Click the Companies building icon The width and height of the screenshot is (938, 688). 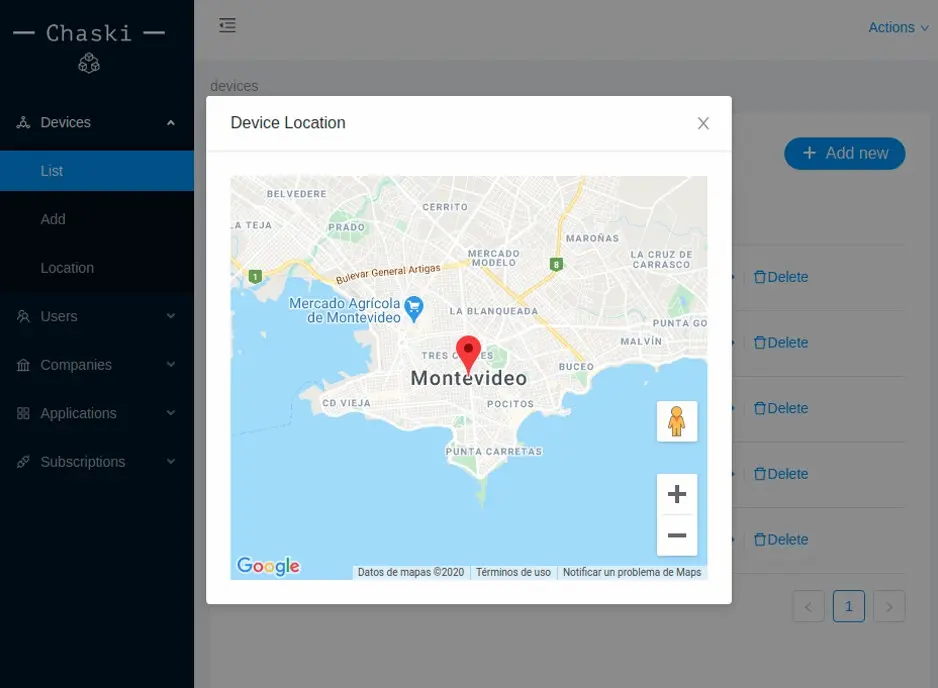click(22, 364)
